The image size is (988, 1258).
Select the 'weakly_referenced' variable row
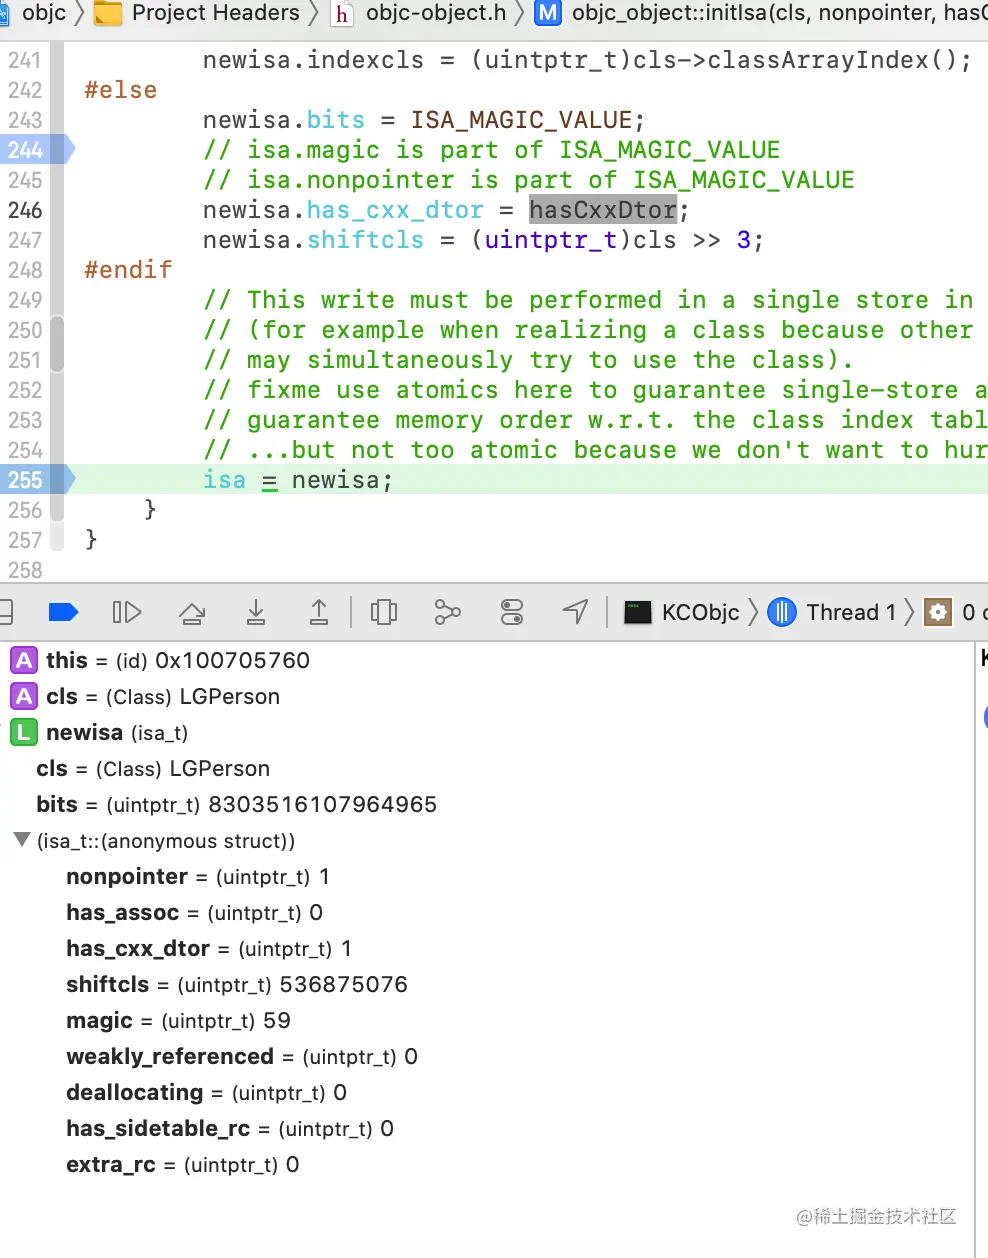click(487, 1056)
